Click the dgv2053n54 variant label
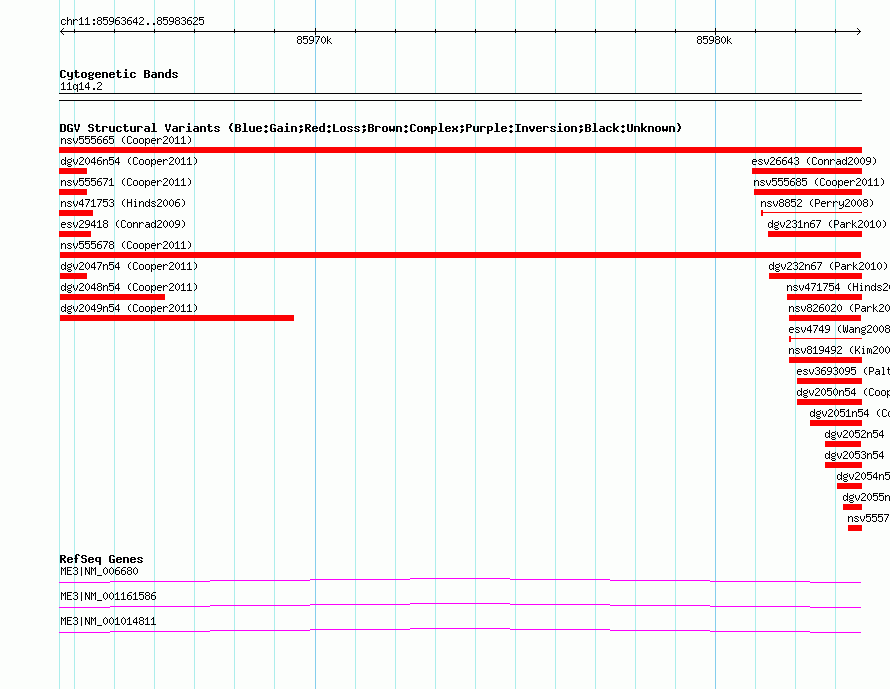The width and height of the screenshot is (890, 689). pyautogui.click(x=854, y=455)
